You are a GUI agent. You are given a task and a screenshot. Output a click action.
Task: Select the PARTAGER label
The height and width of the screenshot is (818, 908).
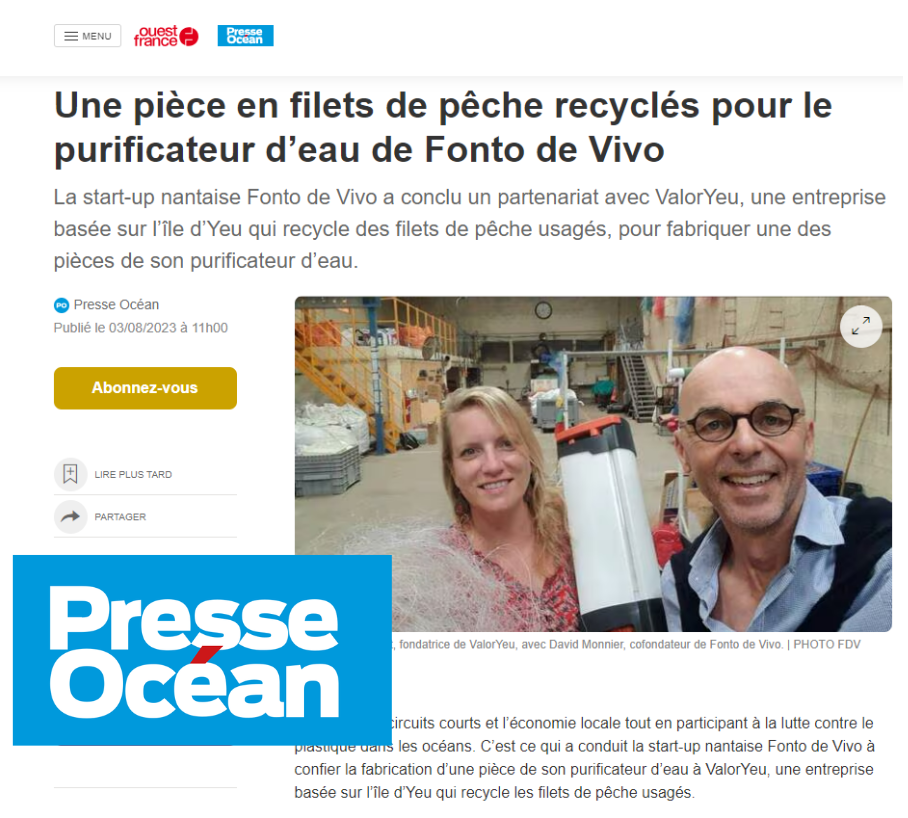point(120,517)
